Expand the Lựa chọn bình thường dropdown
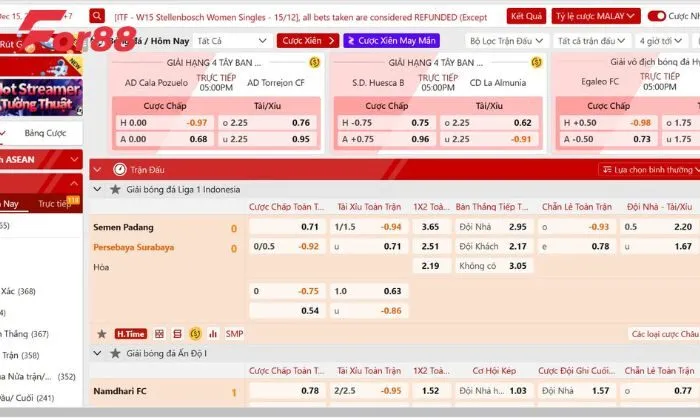Screen dimensions: 700x420 649,170
